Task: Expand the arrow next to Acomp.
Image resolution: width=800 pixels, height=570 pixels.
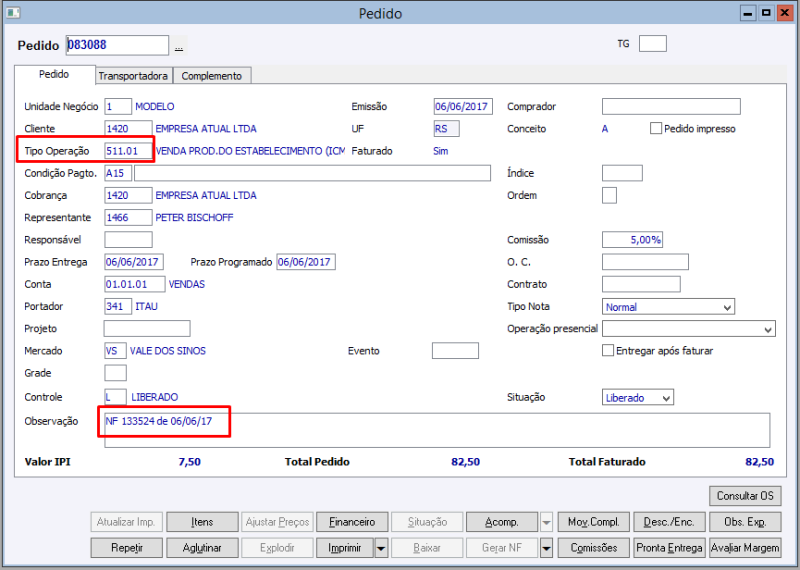Action: pos(546,522)
